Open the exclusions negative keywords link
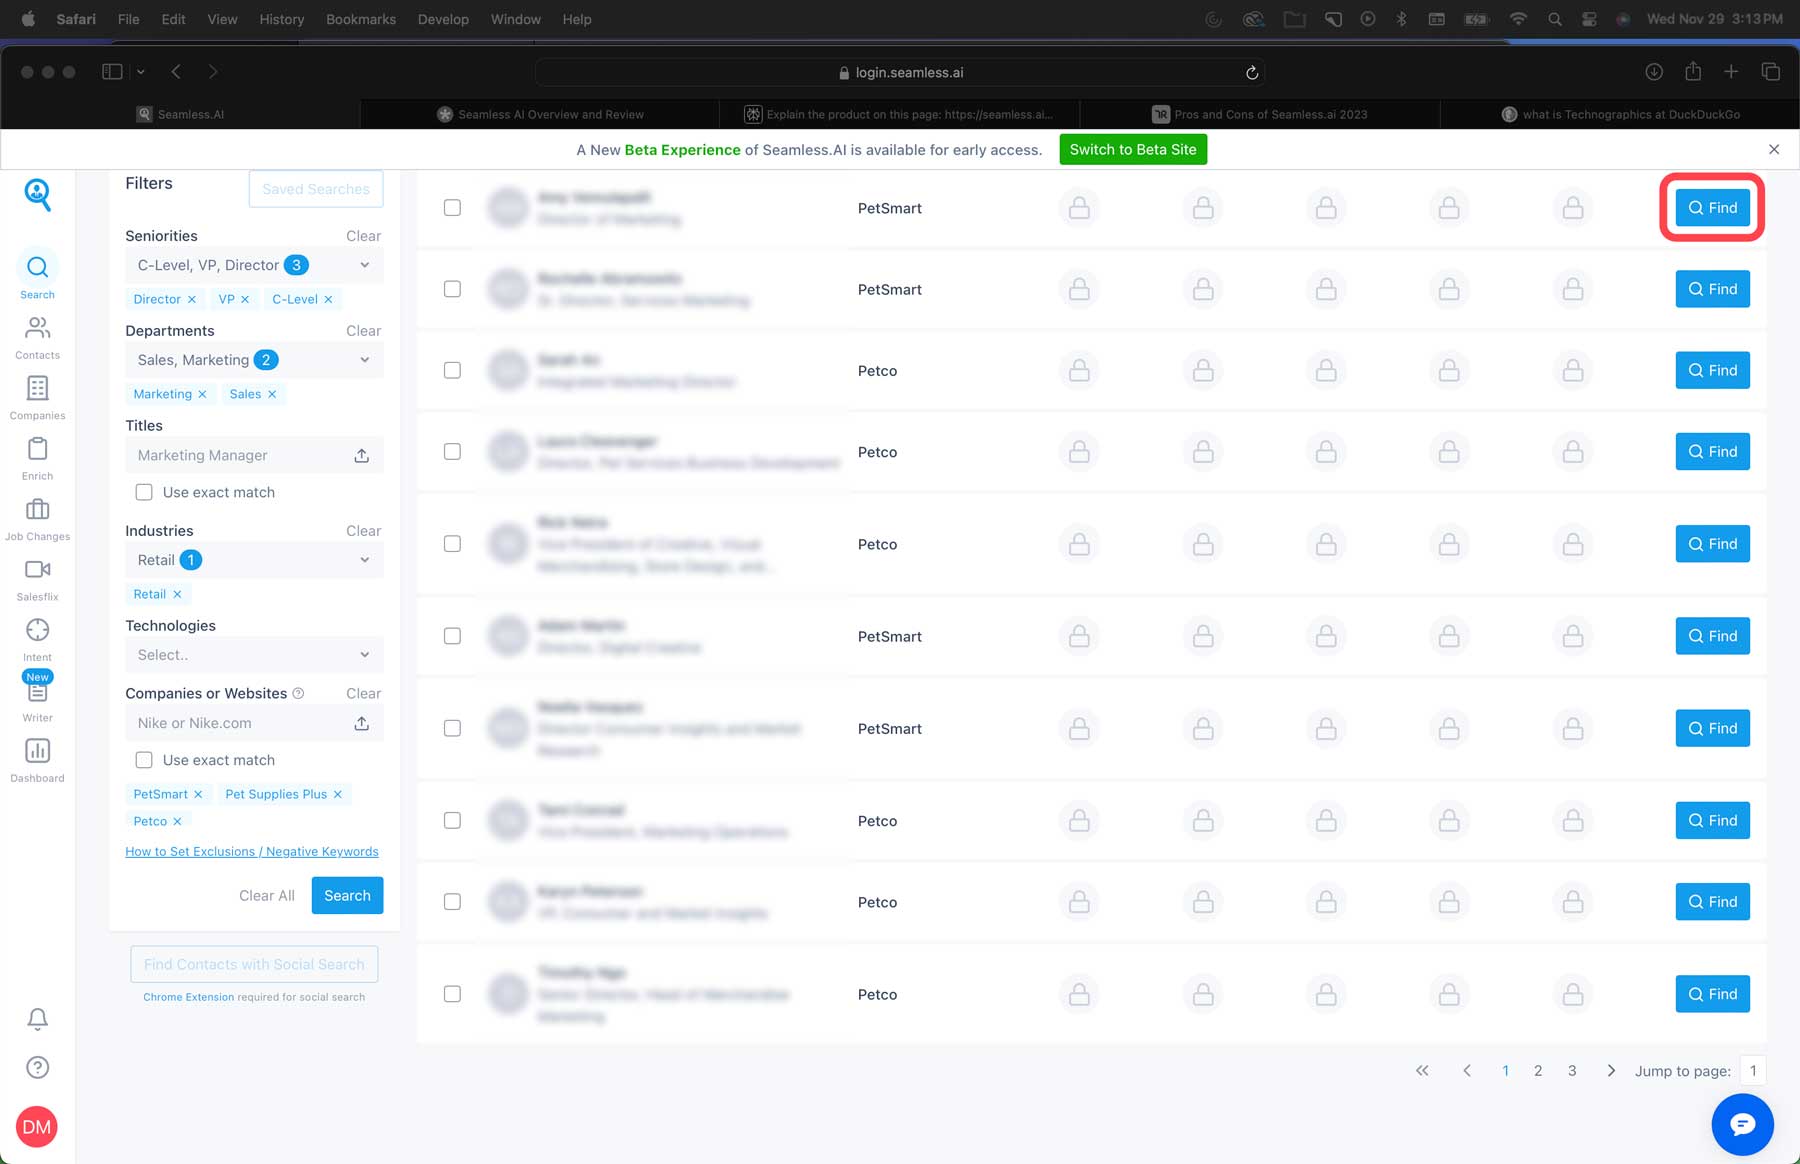Viewport: 1800px width, 1164px height. (x=252, y=852)
